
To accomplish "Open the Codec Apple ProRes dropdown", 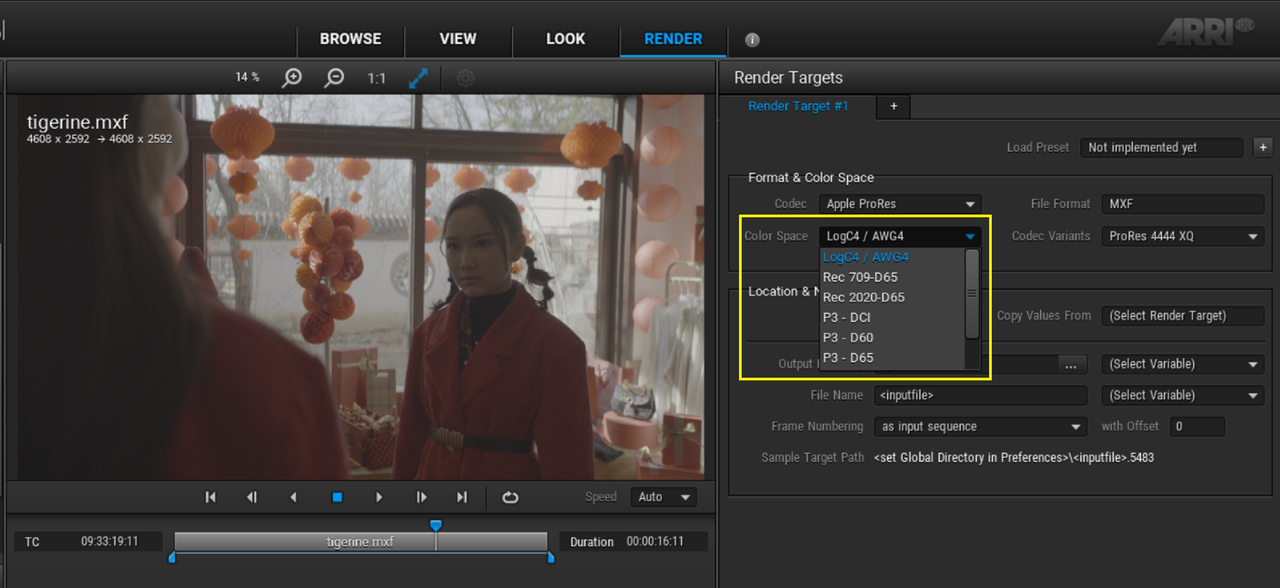I will coord(900,204).
